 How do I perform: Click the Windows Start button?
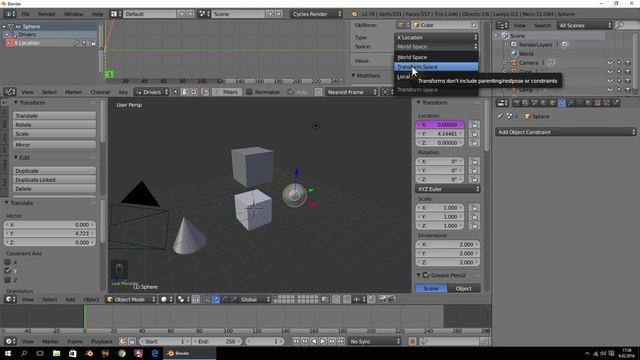(8, 353)
